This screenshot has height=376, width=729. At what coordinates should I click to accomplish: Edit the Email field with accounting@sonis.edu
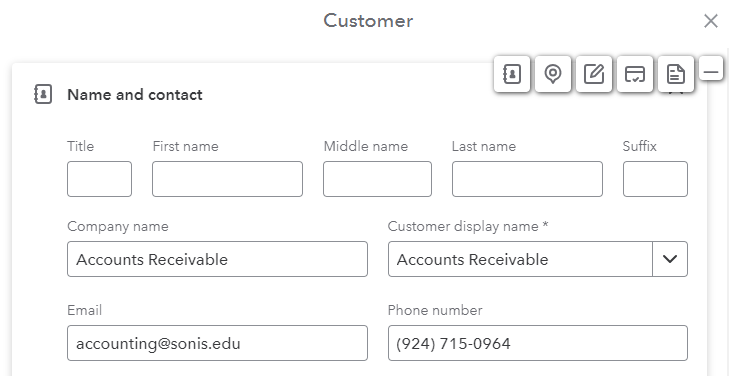pos(217,343)
